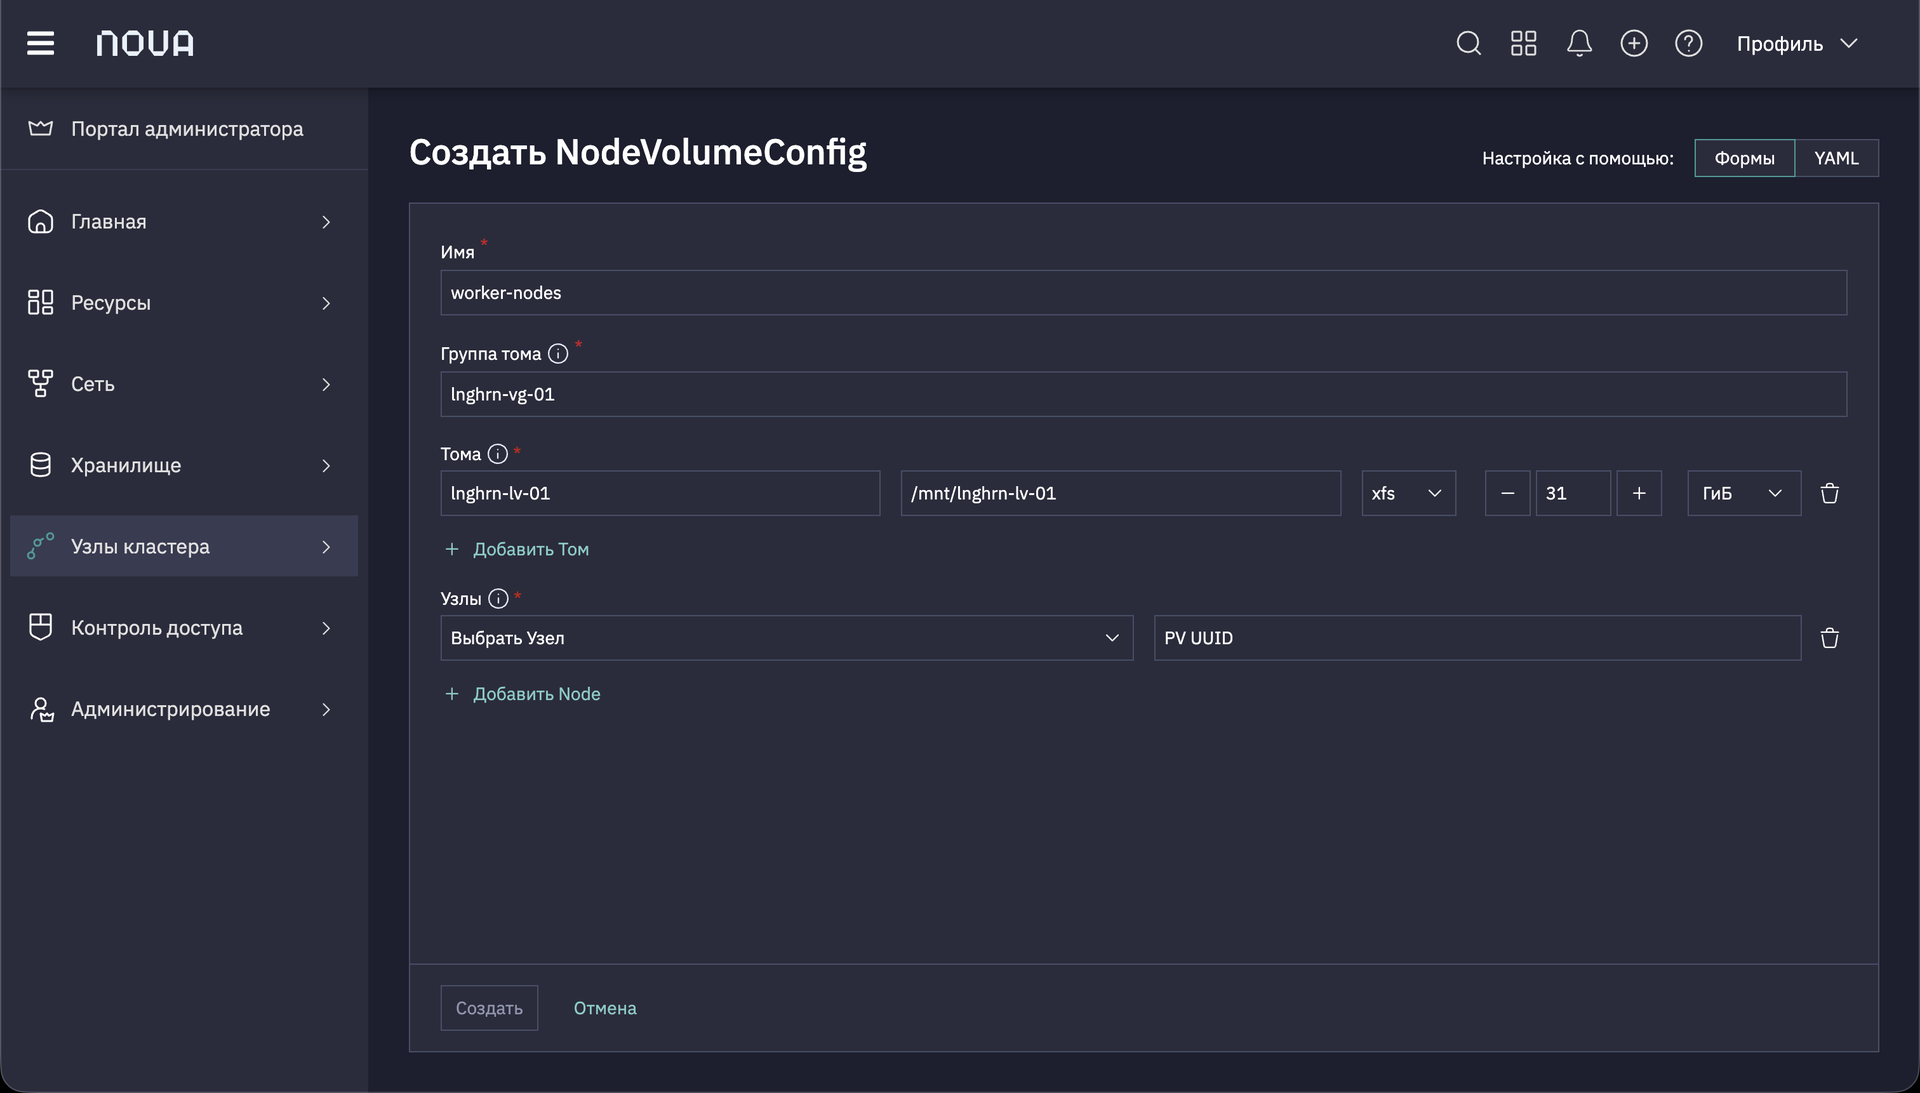Image resolution: width=1920 pixels, height=1093 pixels.
Task: Edit mount path /mnt/lnghrn-lv-01 field
Action: point(1120,493)
